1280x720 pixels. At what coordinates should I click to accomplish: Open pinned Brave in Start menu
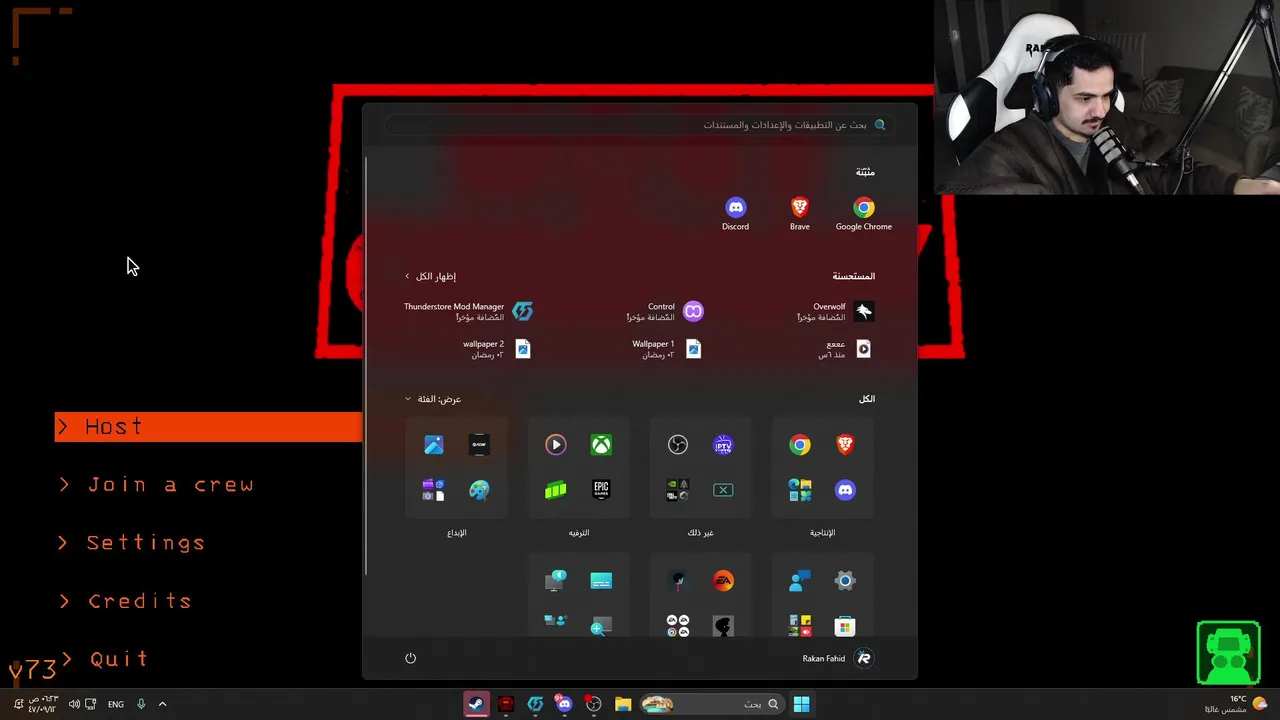click(x=799, y=213)
